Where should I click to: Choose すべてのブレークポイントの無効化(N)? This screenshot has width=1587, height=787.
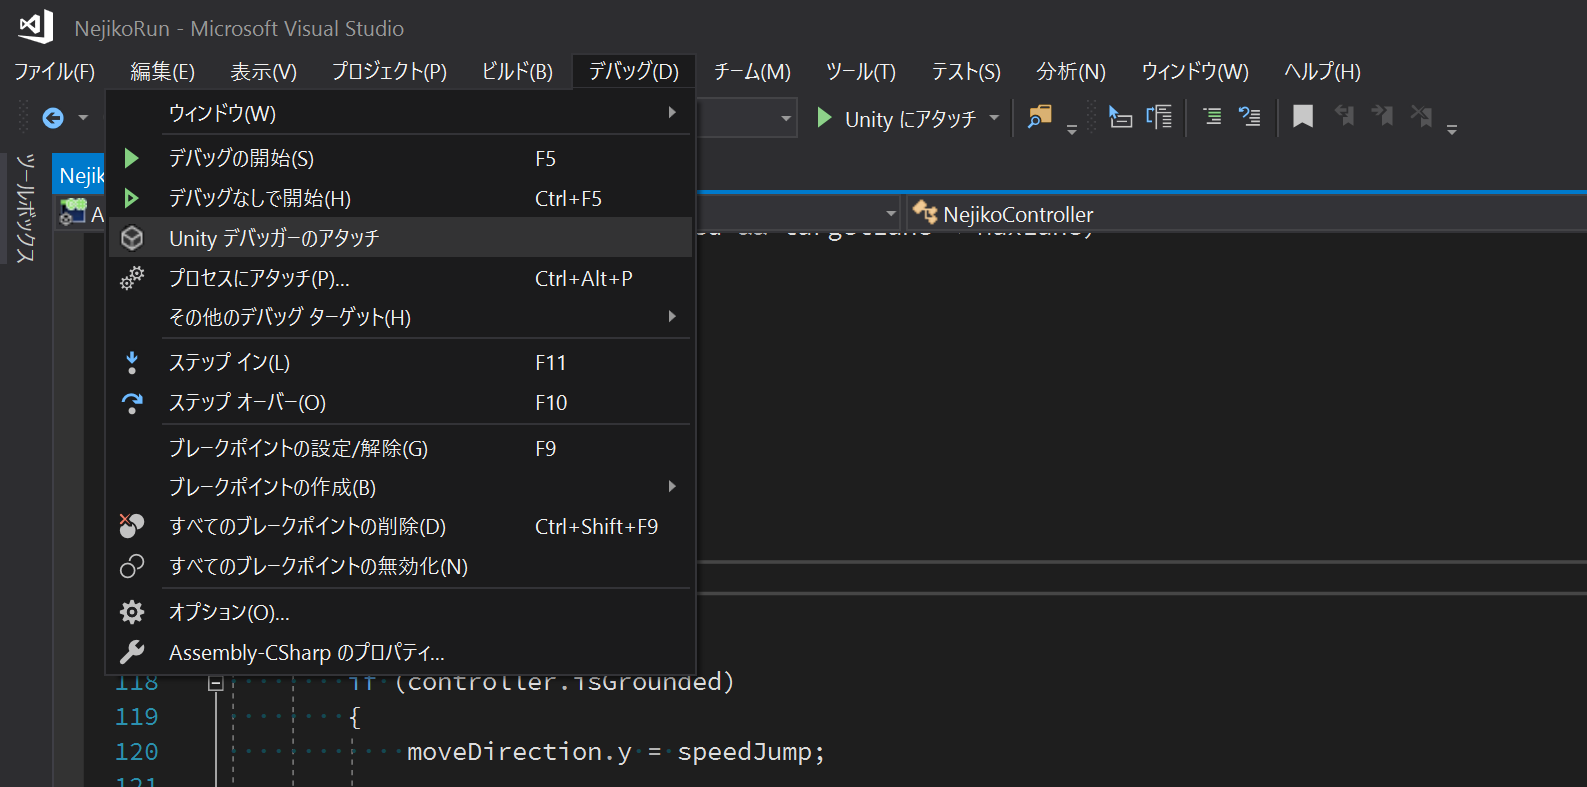tap(400, 566)
